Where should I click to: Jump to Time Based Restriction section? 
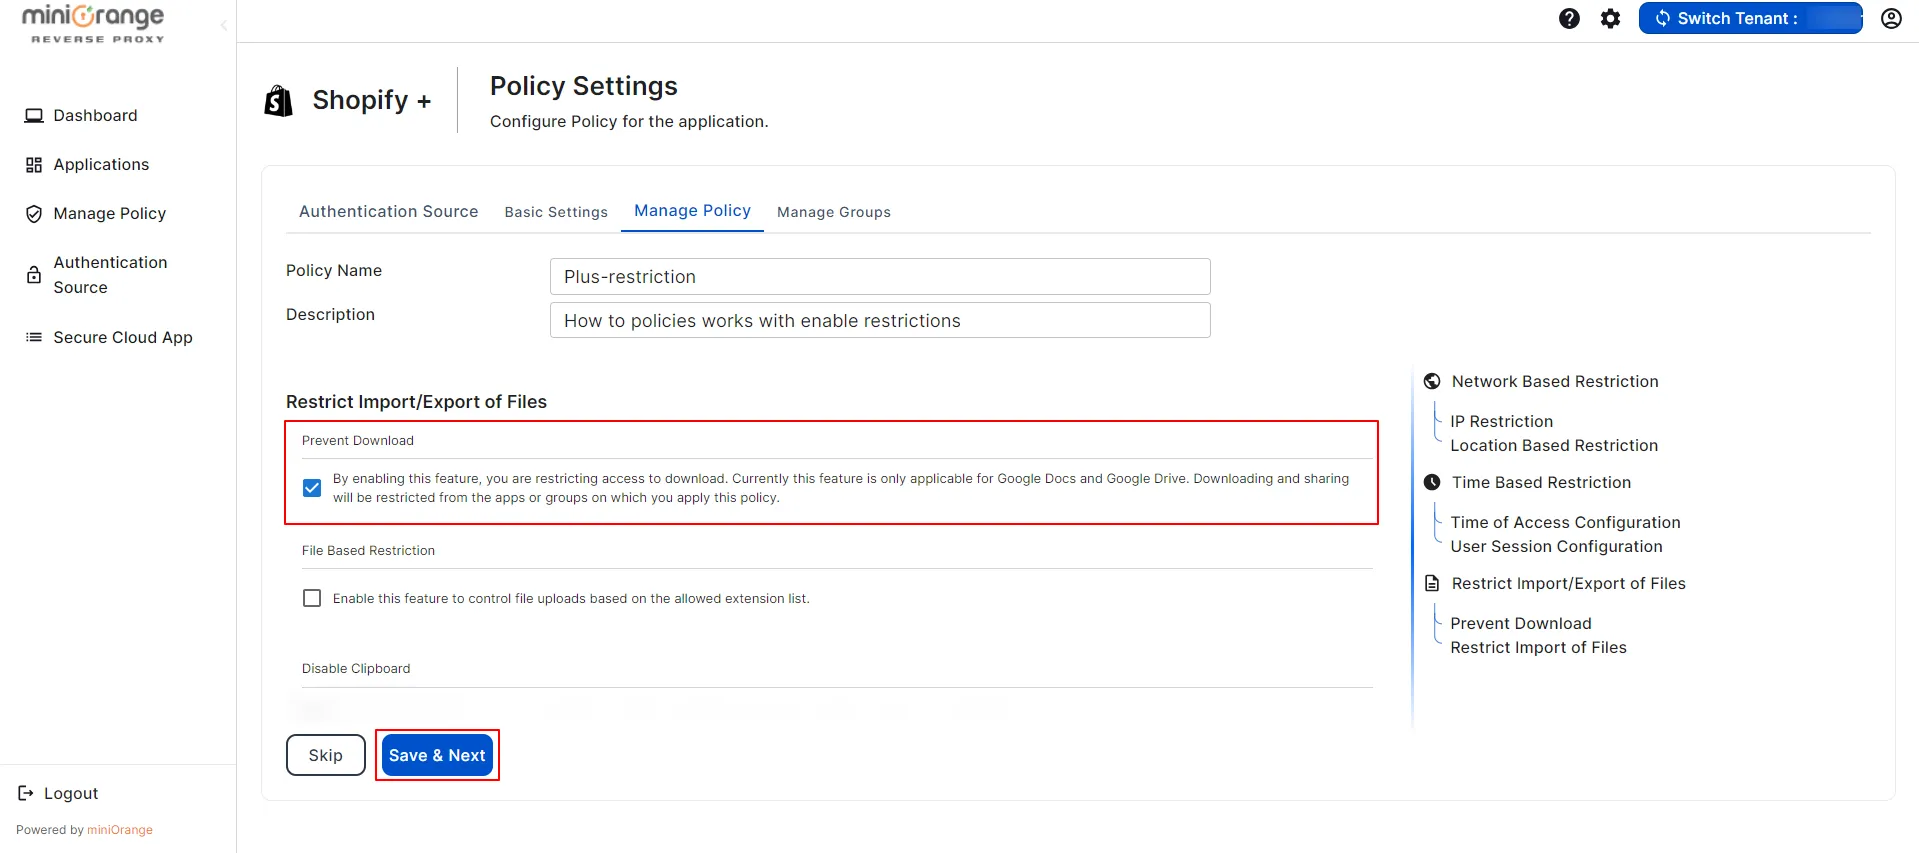point(1541,482)
